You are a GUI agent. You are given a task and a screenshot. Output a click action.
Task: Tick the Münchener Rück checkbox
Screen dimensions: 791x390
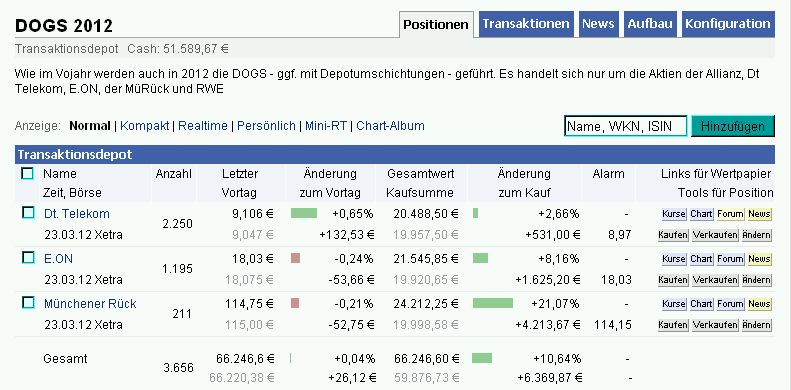click(x=28, y=303)
